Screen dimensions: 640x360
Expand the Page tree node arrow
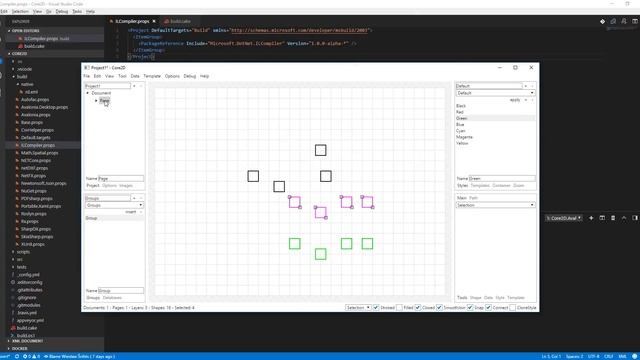click(x=96, y=100)
